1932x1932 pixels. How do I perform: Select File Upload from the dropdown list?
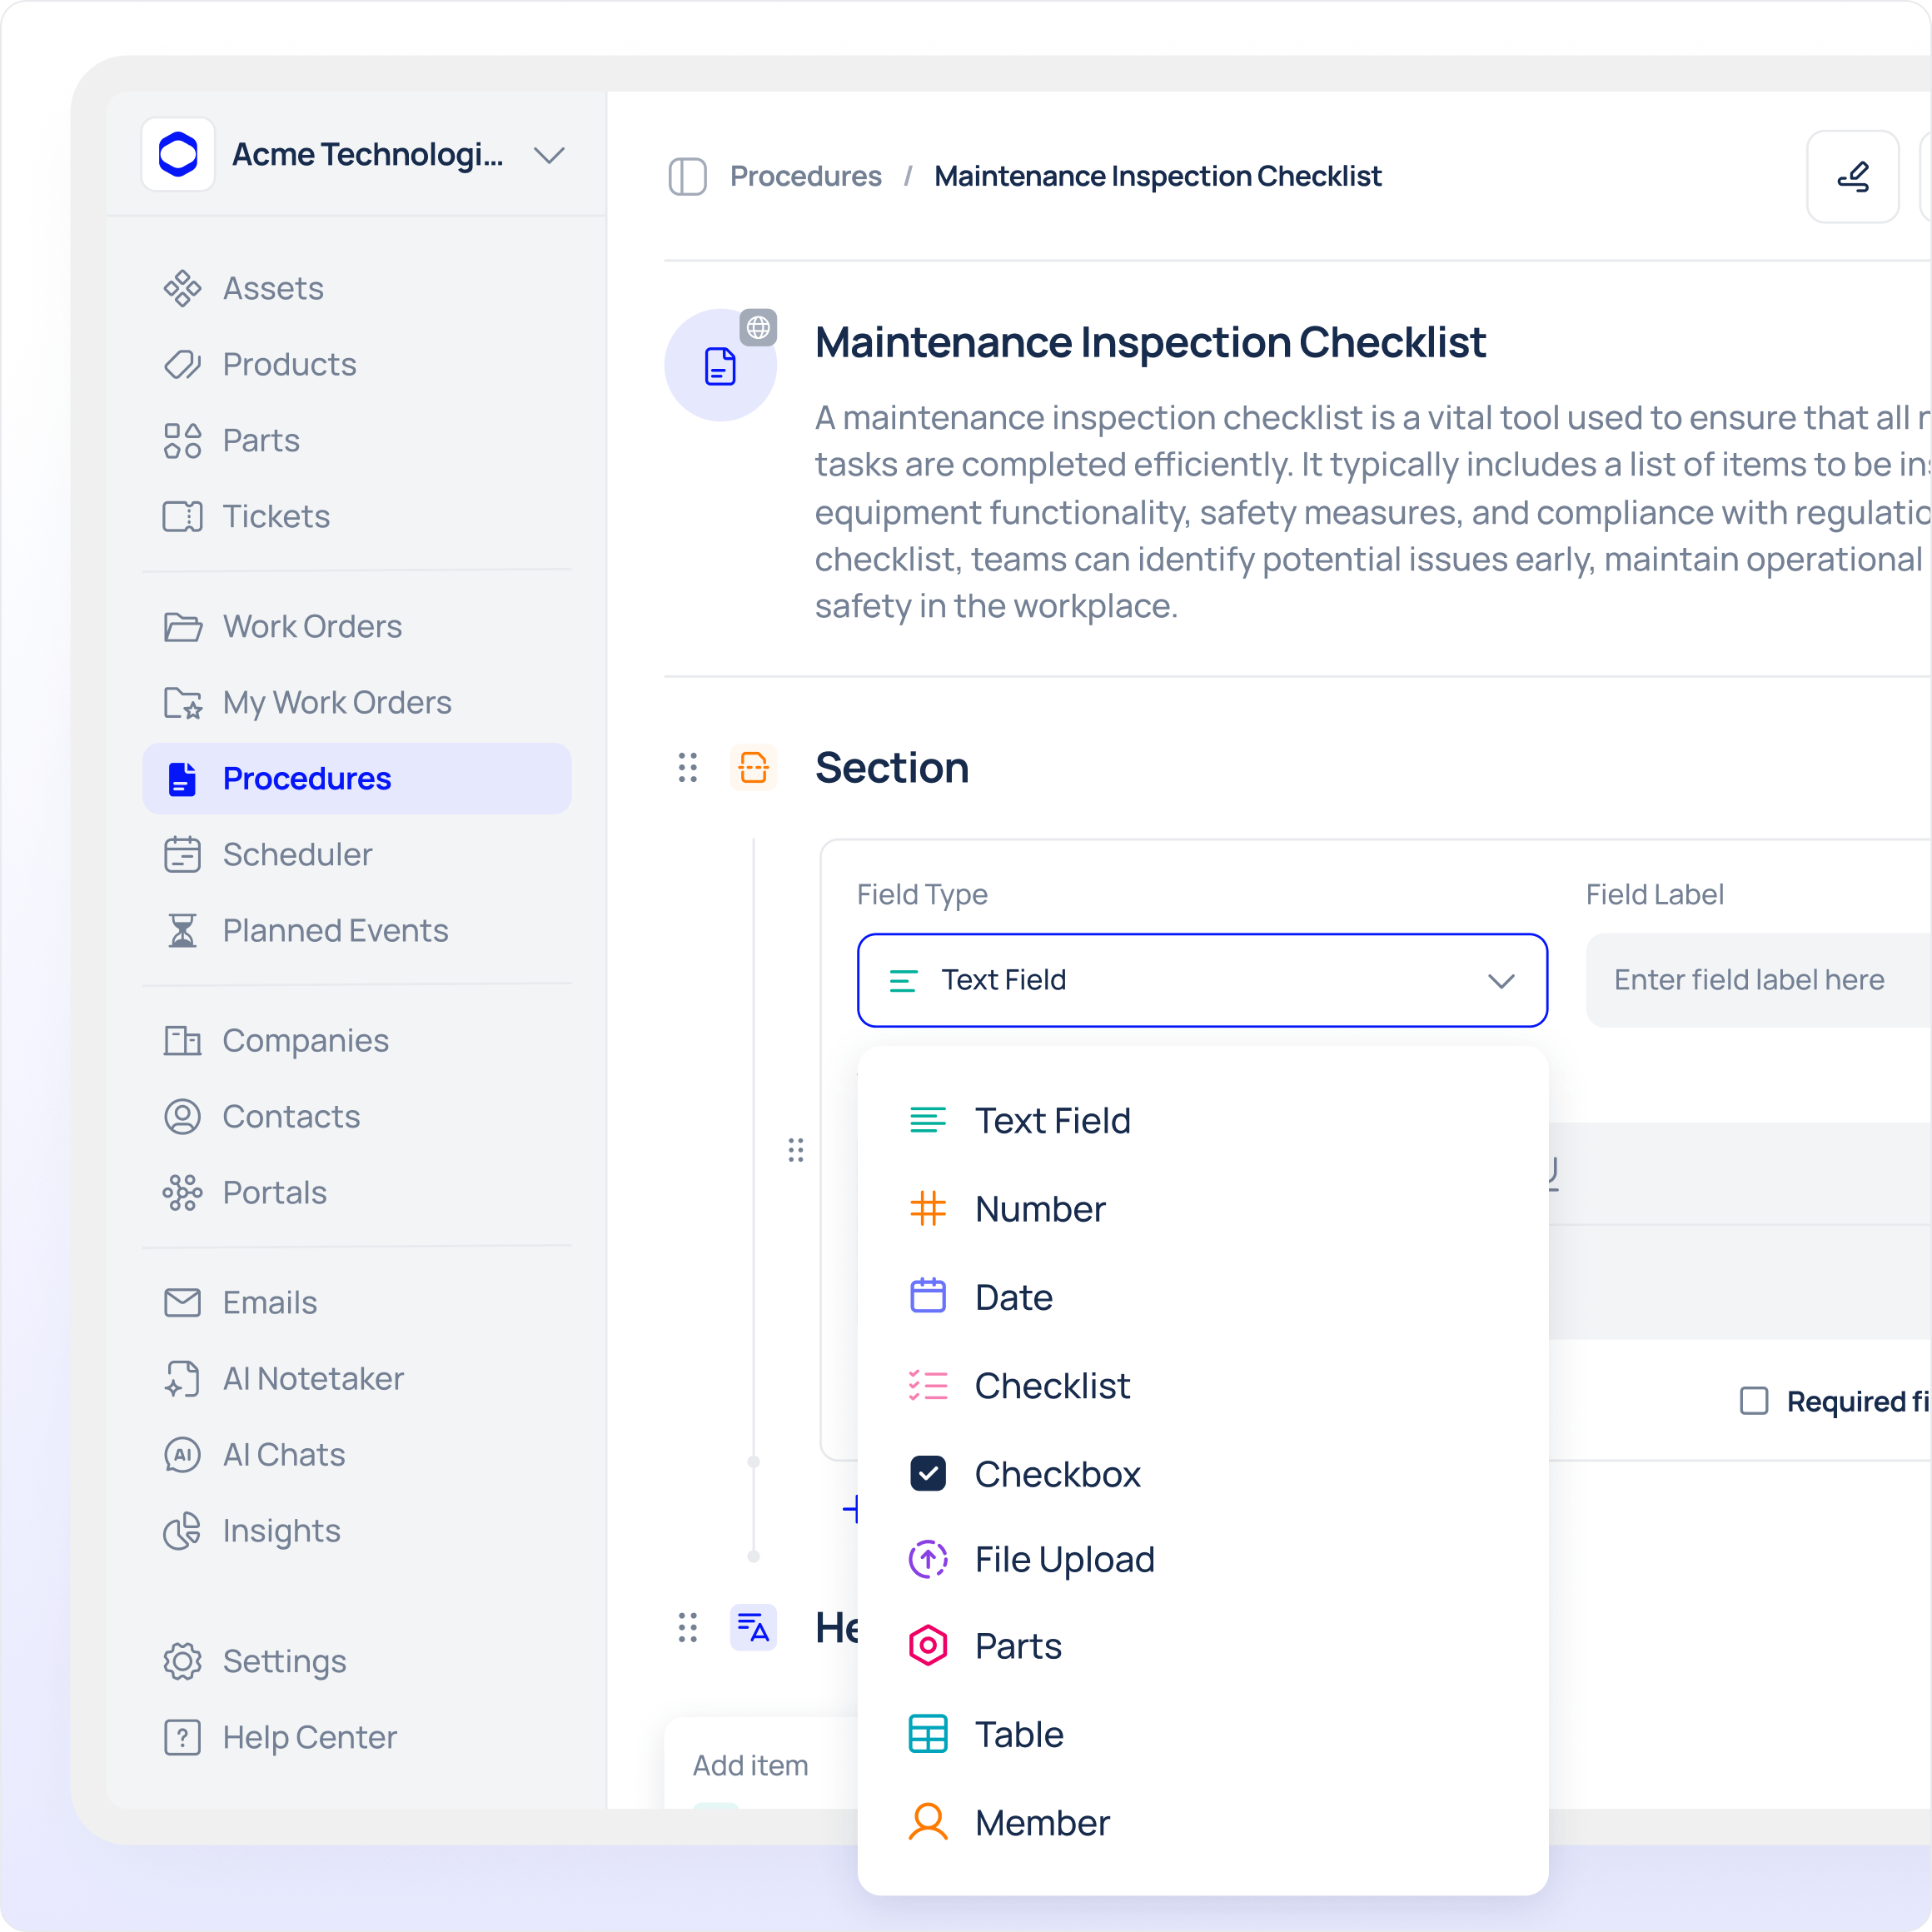pyautogui.click(x=1064, y=1560)
